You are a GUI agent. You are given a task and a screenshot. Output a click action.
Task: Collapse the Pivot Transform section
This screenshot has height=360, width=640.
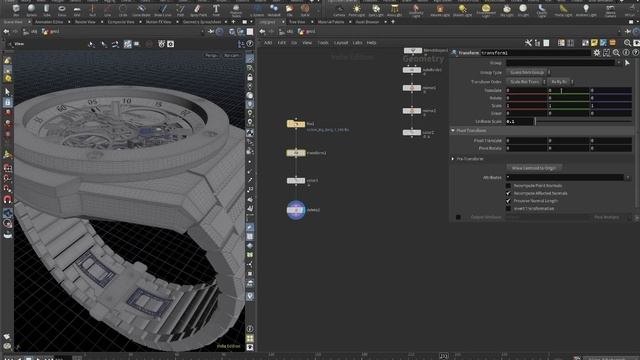(453, 131)
